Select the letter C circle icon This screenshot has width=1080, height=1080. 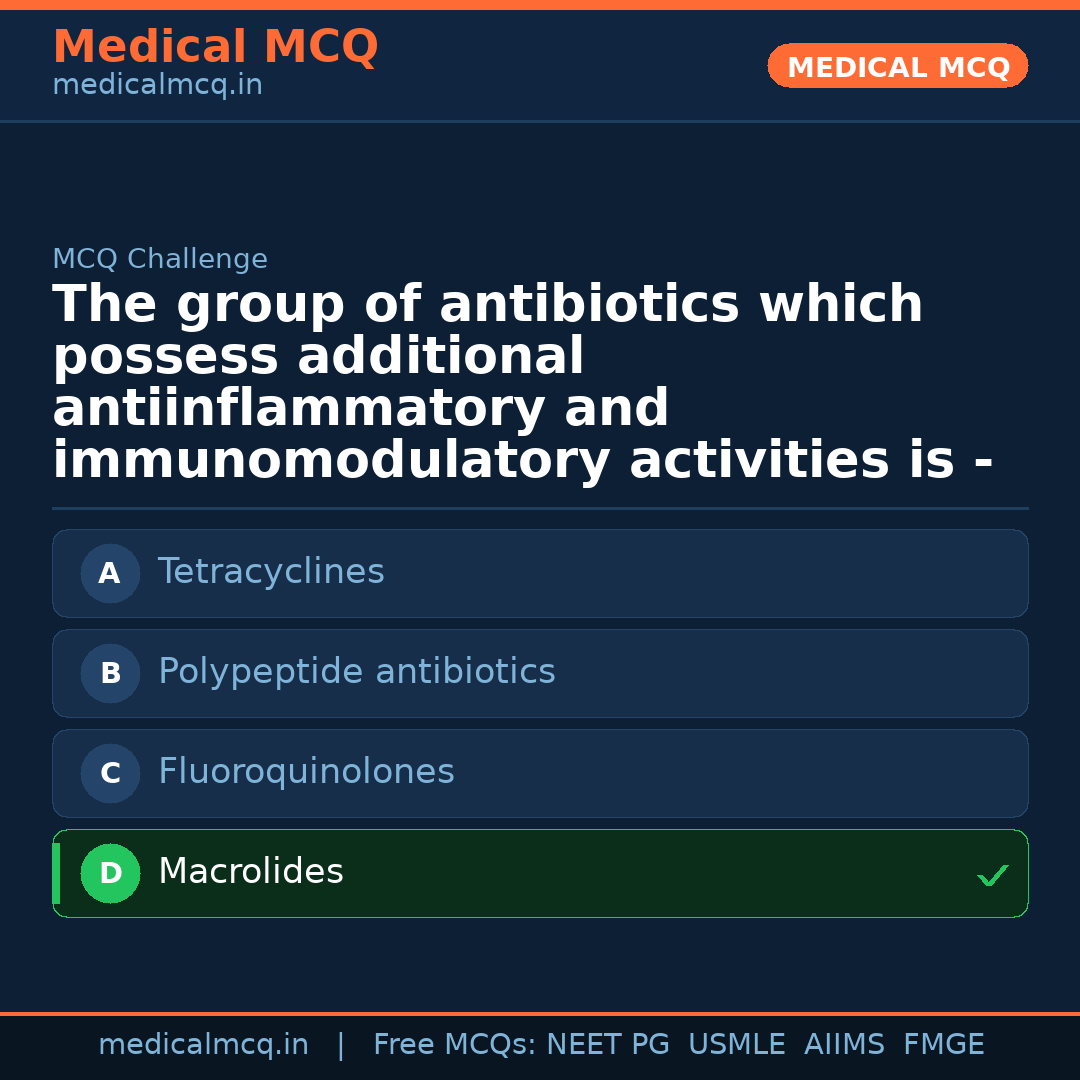(110, 773)
